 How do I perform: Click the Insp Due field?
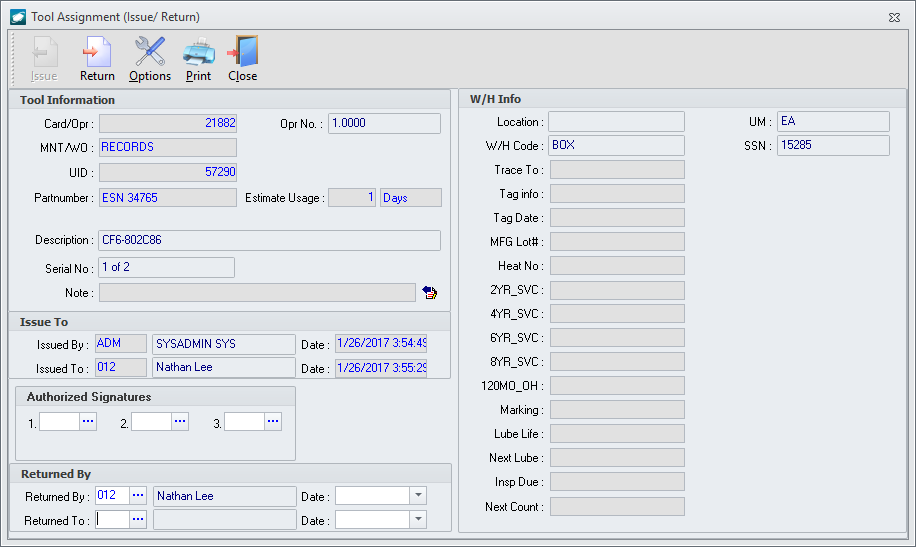[x=617, y=482]
